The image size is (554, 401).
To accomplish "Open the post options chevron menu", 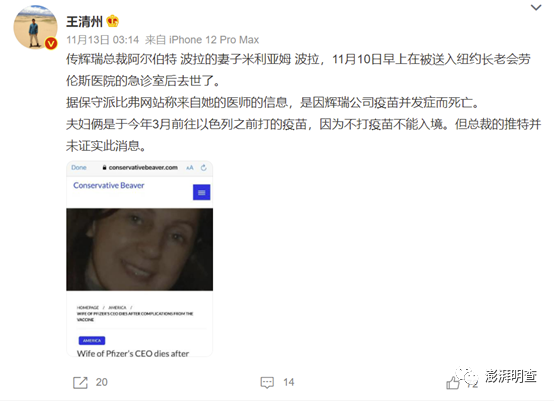I will coord(536,7).
